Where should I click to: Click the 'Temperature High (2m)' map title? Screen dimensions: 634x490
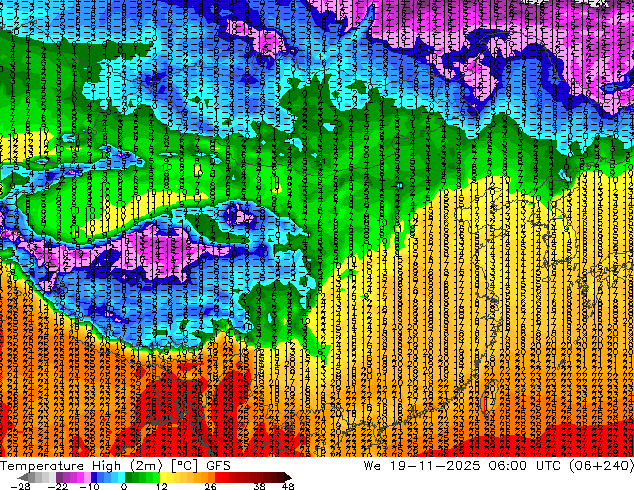[81, 466]
